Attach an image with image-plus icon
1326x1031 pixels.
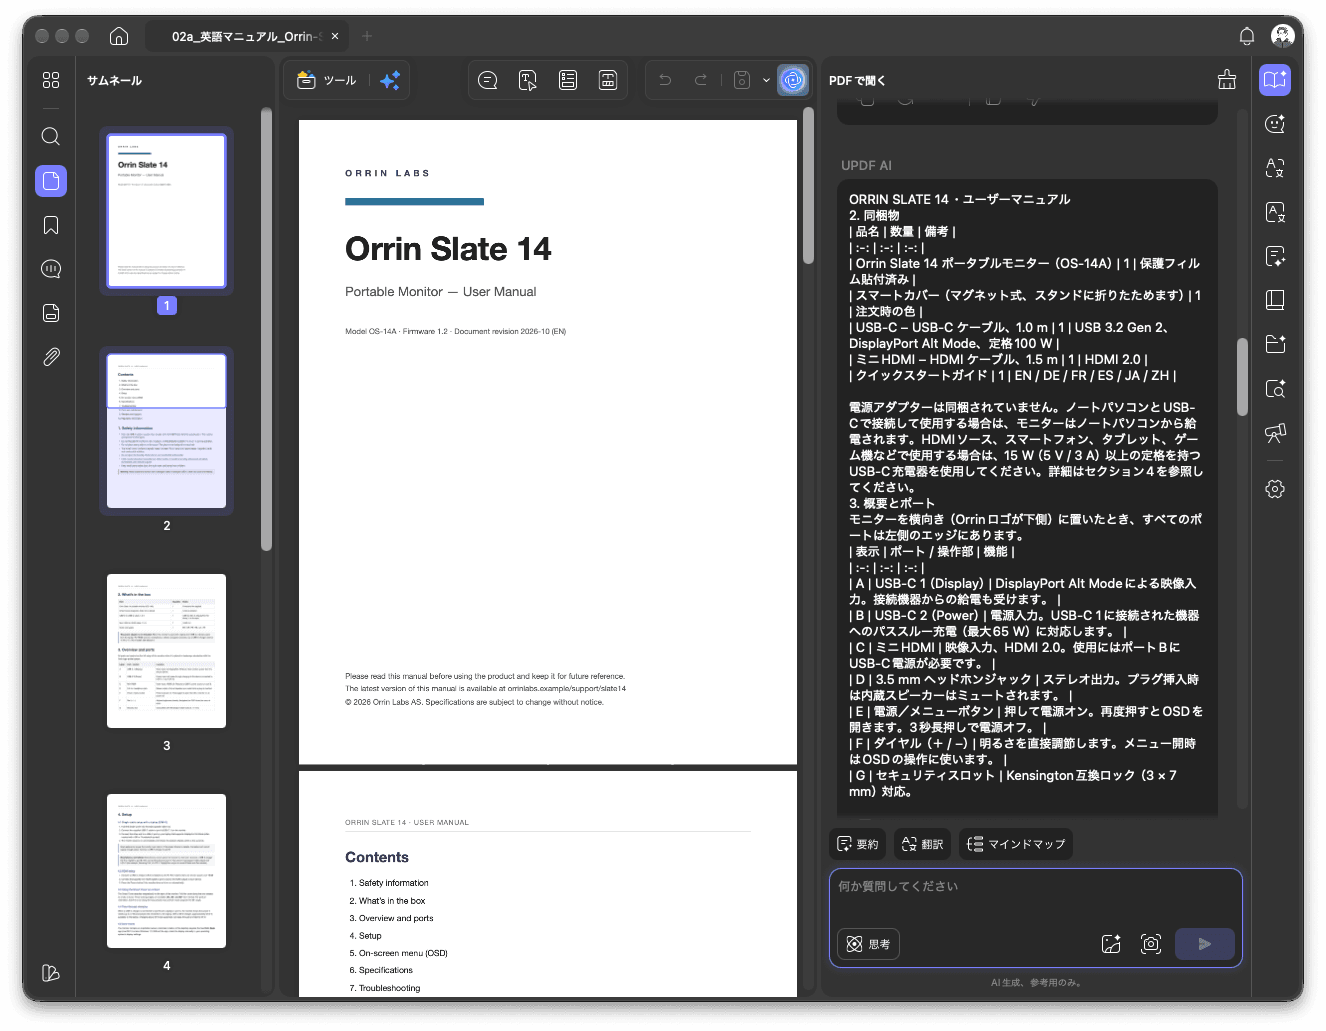coord(1111,944)
